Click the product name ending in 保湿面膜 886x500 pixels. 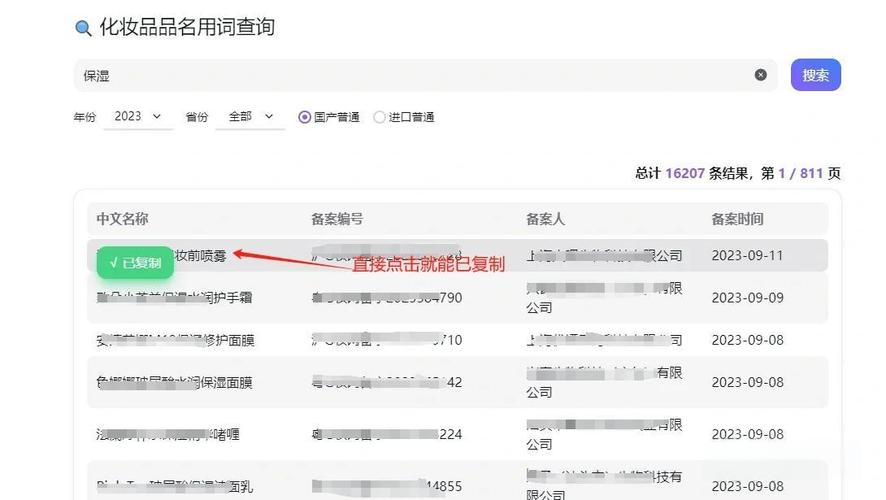coord(175,382)
